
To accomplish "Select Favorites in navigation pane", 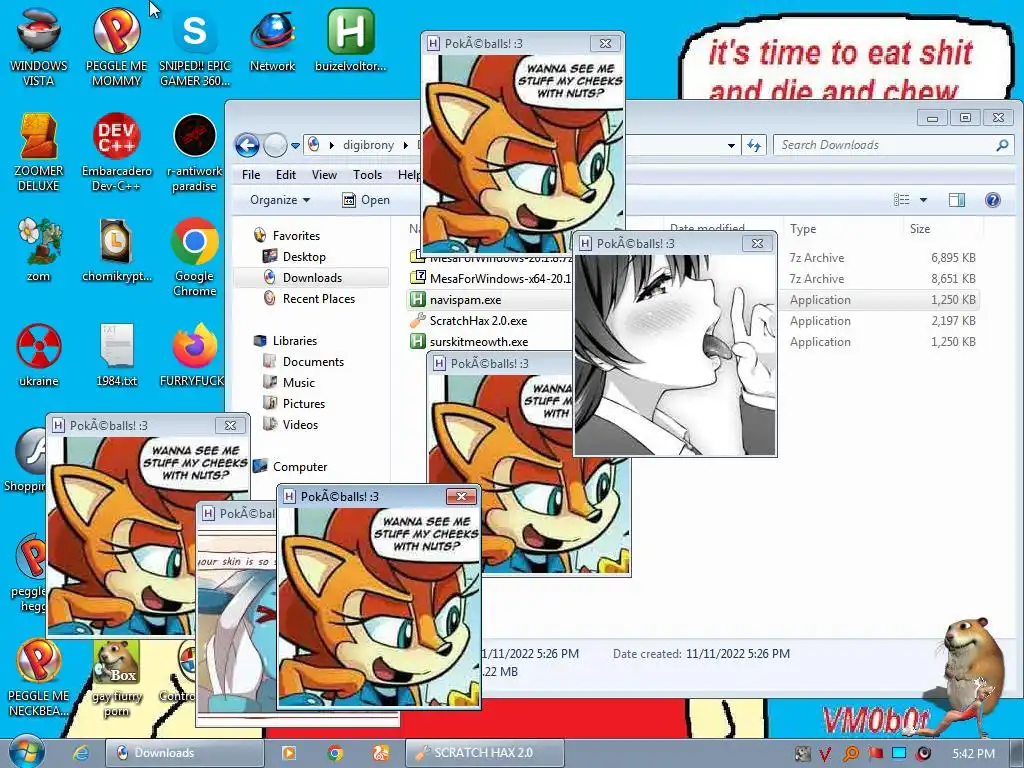I will [x=296, y=236].
